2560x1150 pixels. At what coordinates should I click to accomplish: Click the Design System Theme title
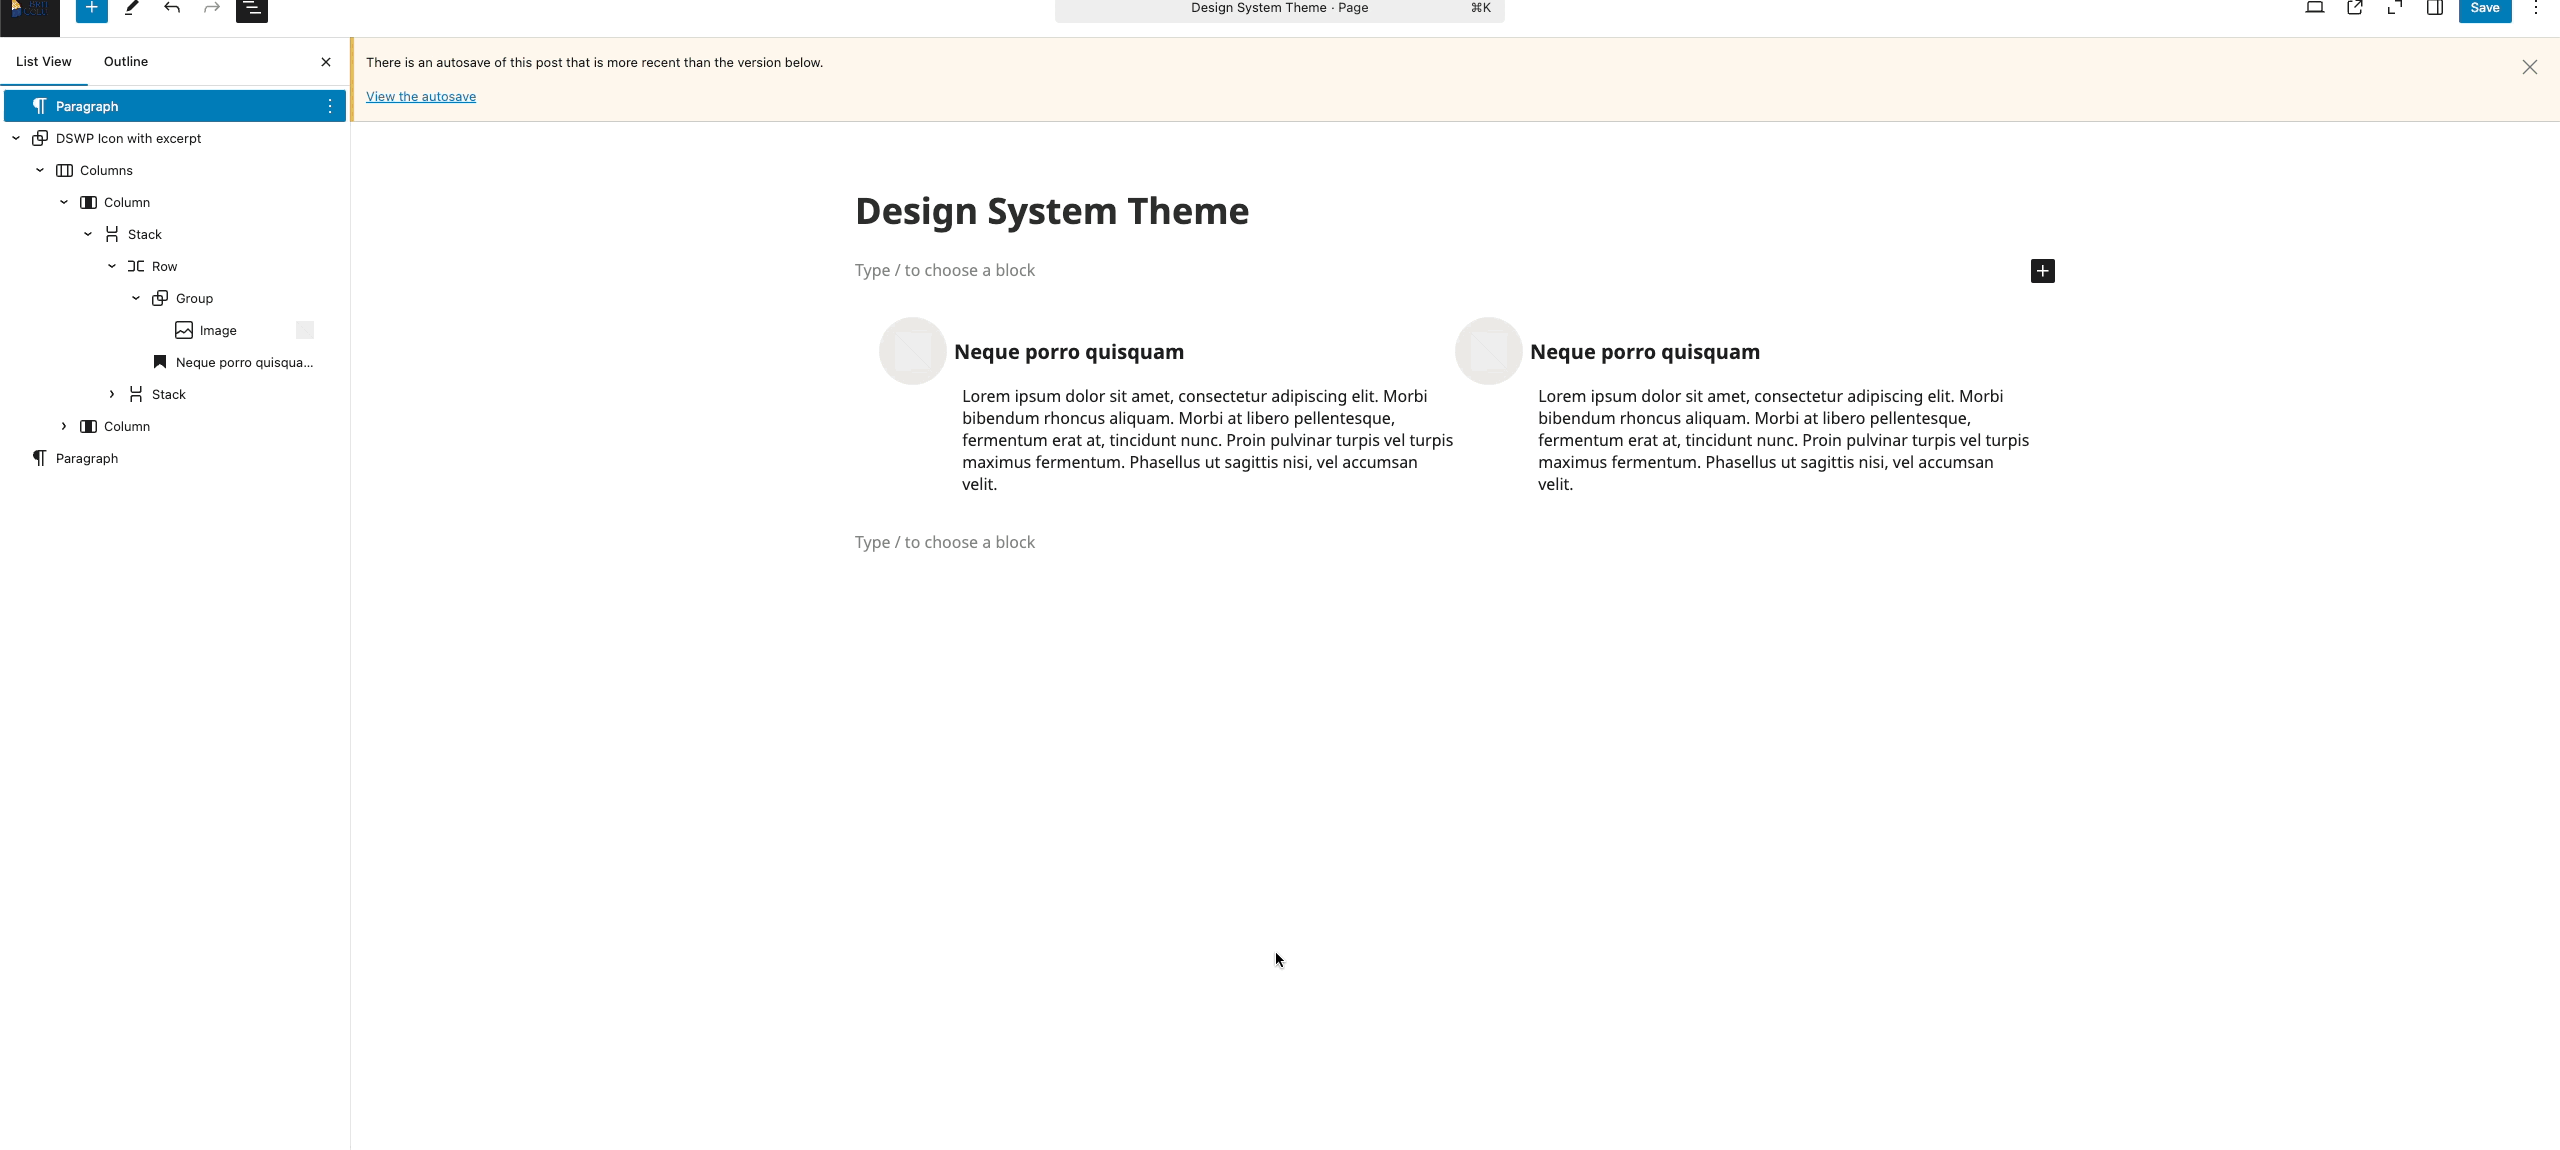[x=1052, y=211]
